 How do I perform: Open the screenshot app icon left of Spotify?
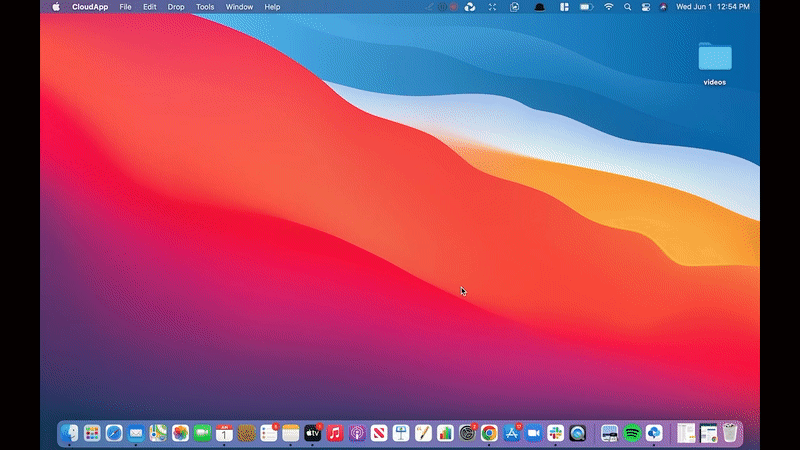(x=609, y=433)
